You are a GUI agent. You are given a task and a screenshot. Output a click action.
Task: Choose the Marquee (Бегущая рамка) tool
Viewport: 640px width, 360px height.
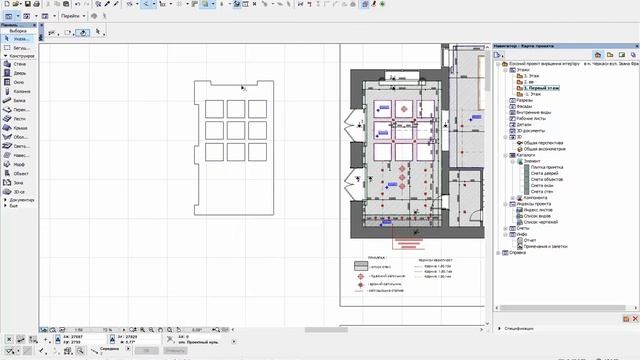[x=16, y=48]
